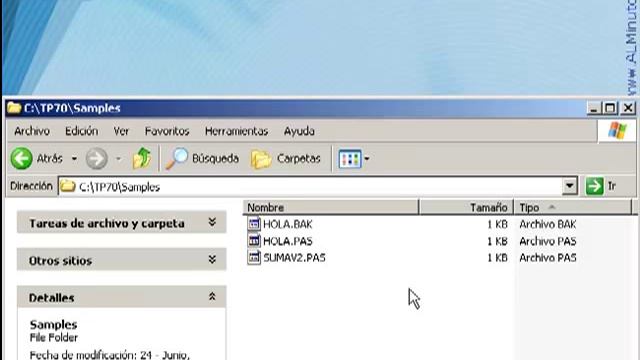Image resolution: width=640 pixels, height=360 pixels.
Task: Click the folder icon in title bar
Action: point(14,108)
